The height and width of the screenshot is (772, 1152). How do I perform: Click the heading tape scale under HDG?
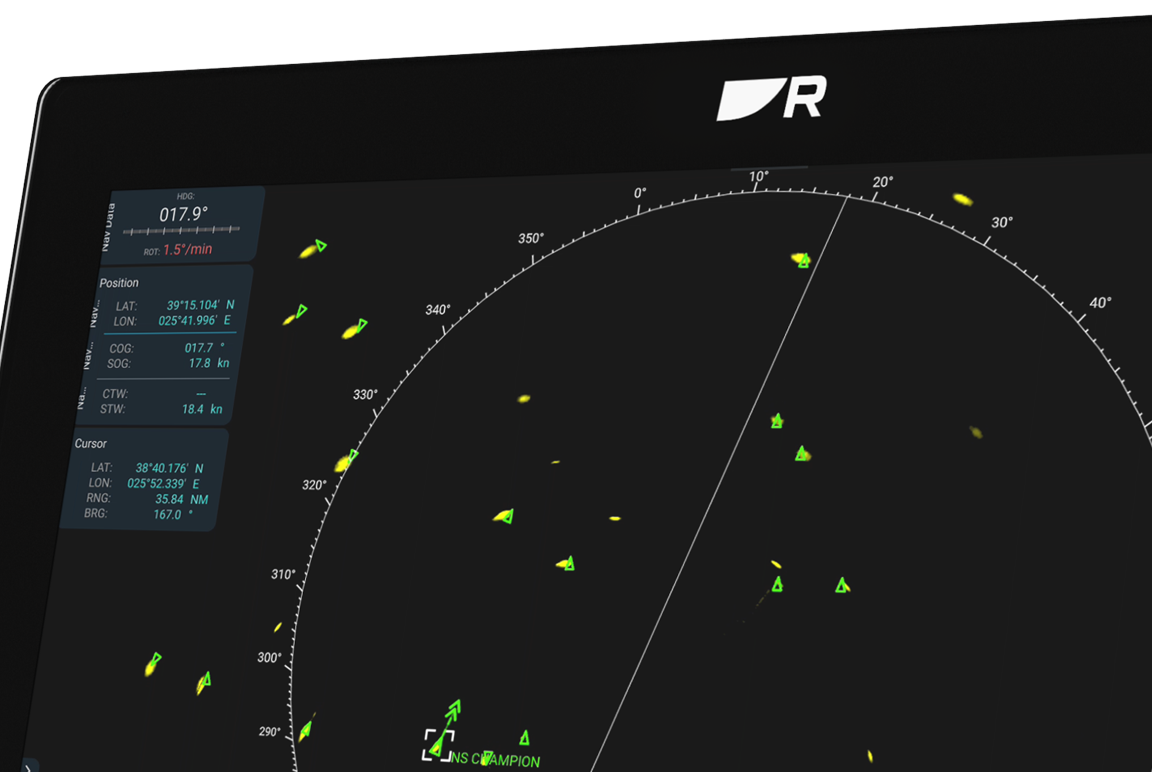[x=181, y=231]
